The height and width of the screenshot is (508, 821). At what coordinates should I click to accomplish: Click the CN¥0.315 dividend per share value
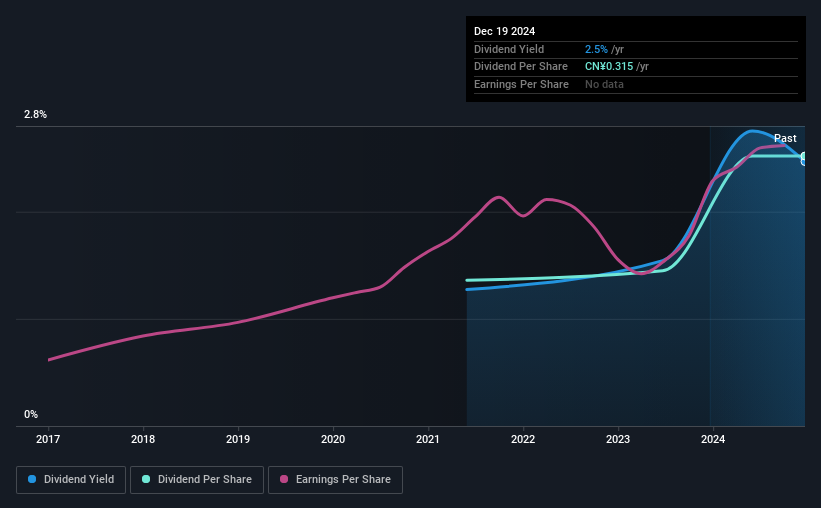pos(609,67)
